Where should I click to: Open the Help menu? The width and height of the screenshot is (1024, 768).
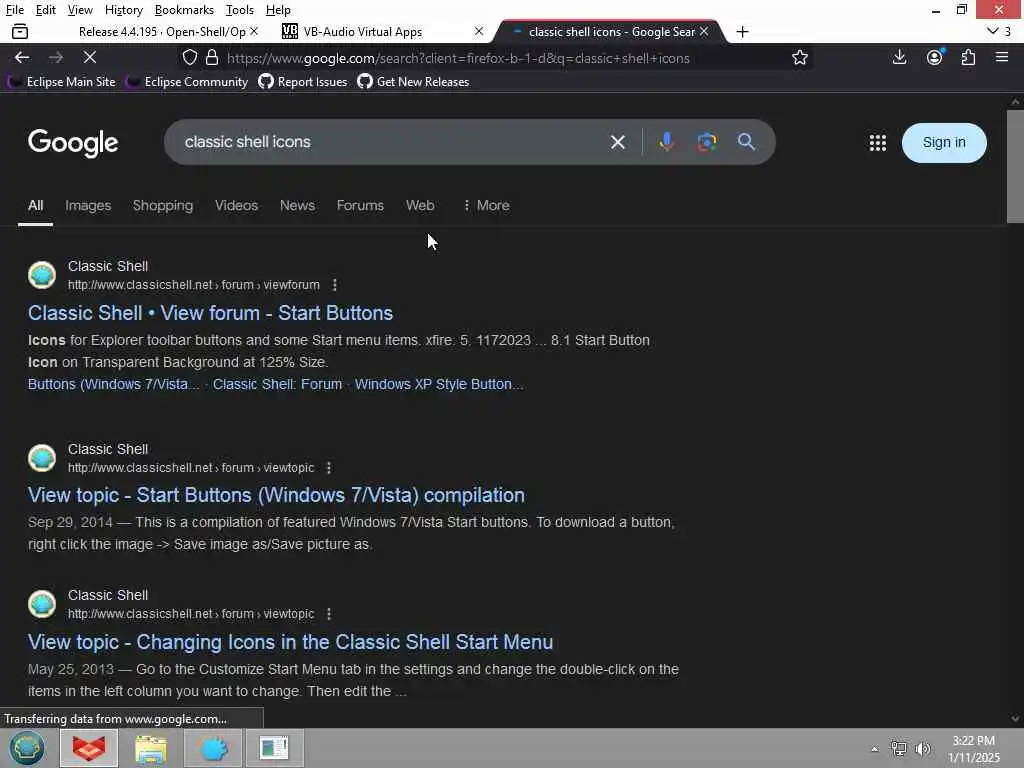(278, 10)
